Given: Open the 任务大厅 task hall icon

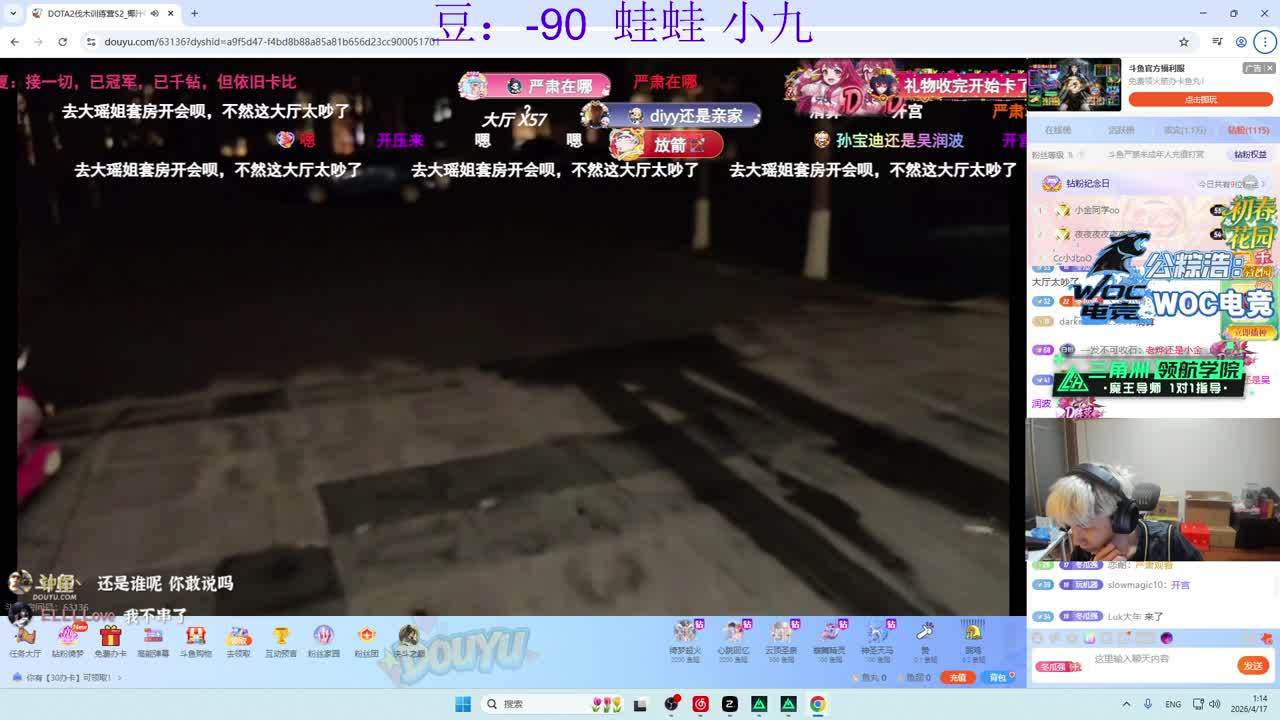Looking at the screenshot, I should 25,639.
